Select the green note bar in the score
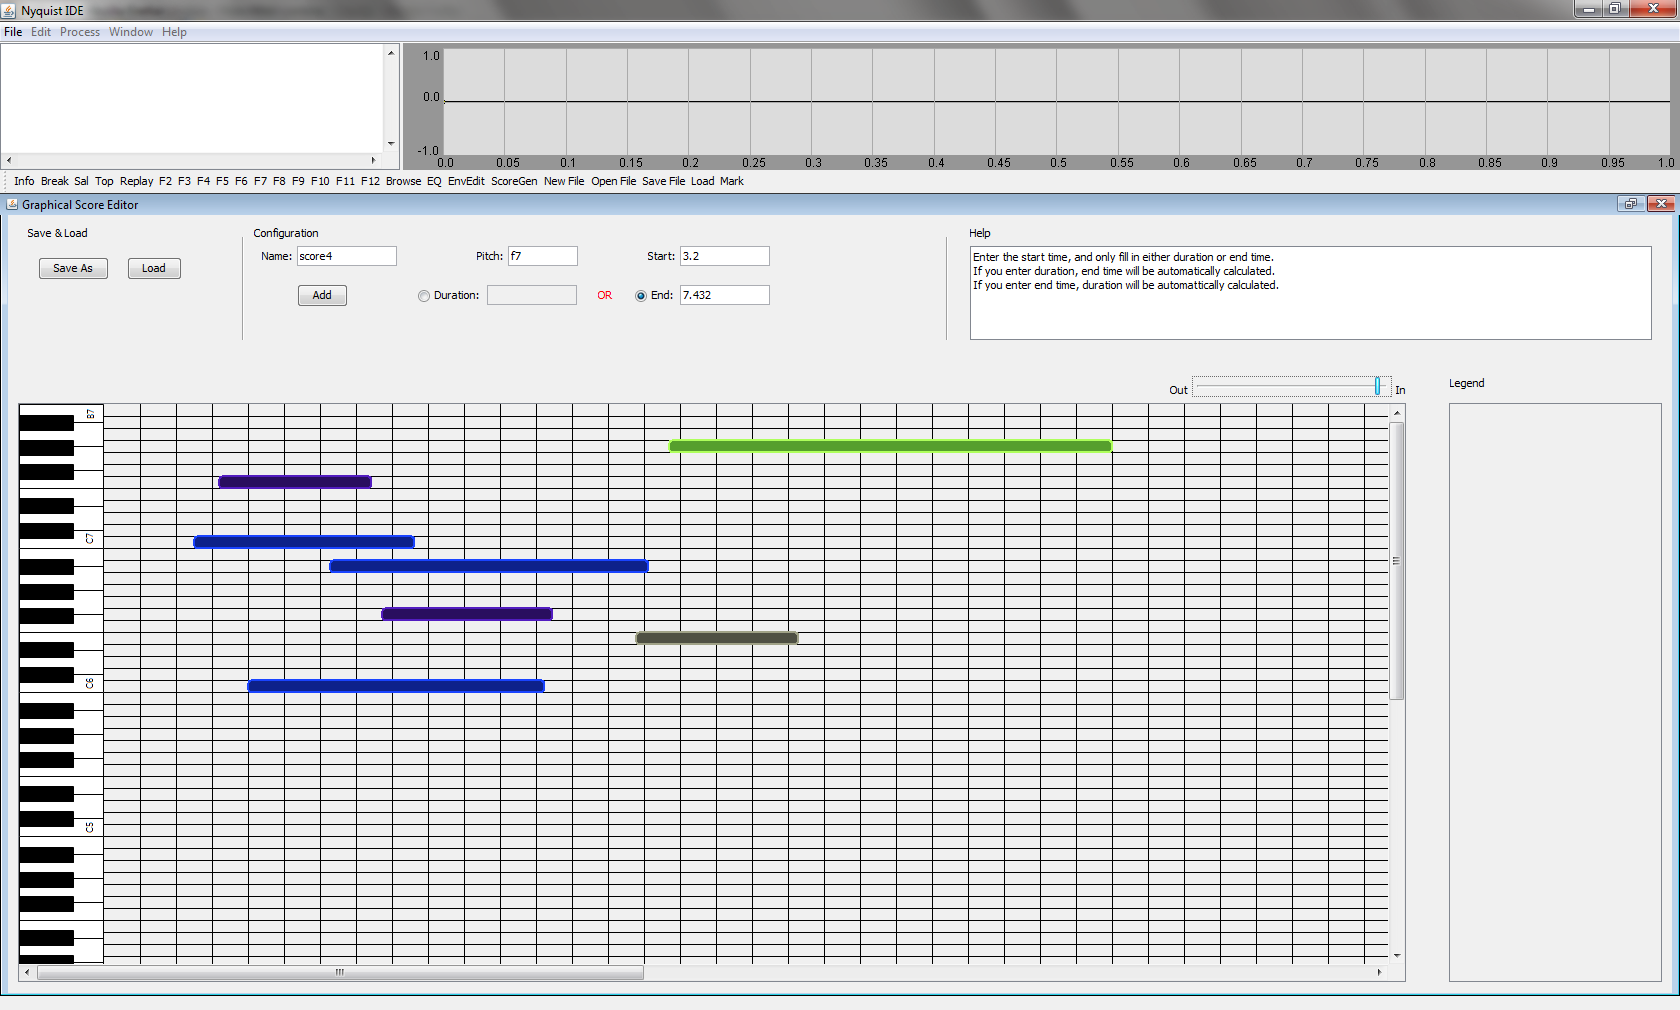This screenshot has width=1680, height=1010. 890,446
